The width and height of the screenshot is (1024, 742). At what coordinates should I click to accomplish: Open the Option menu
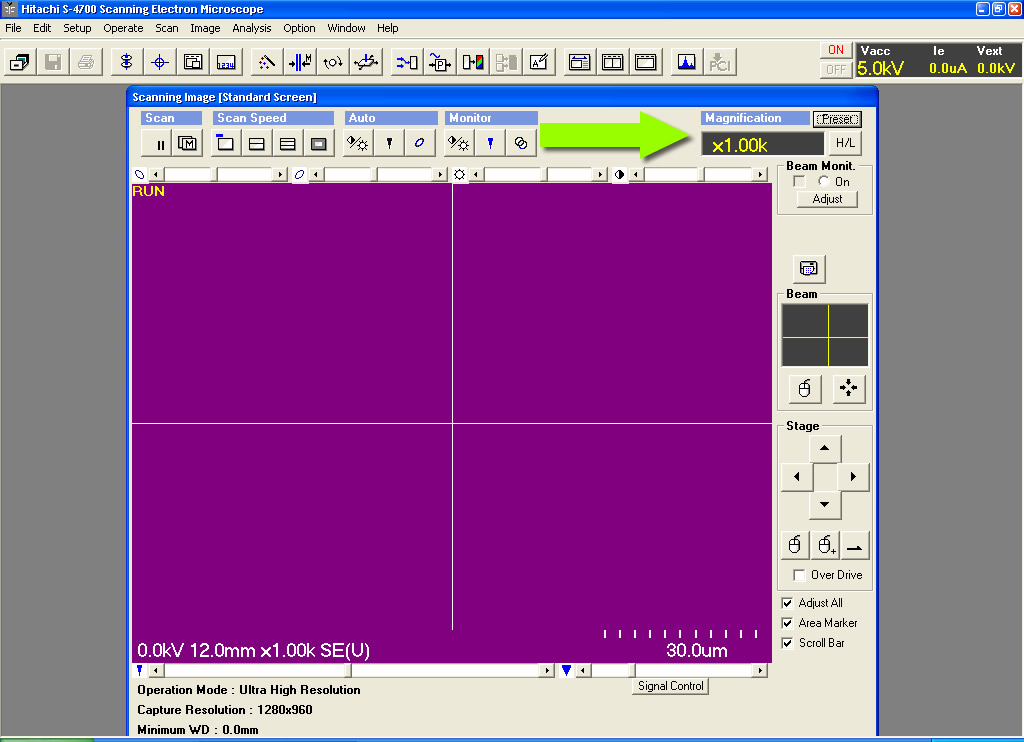coord(299,28)
